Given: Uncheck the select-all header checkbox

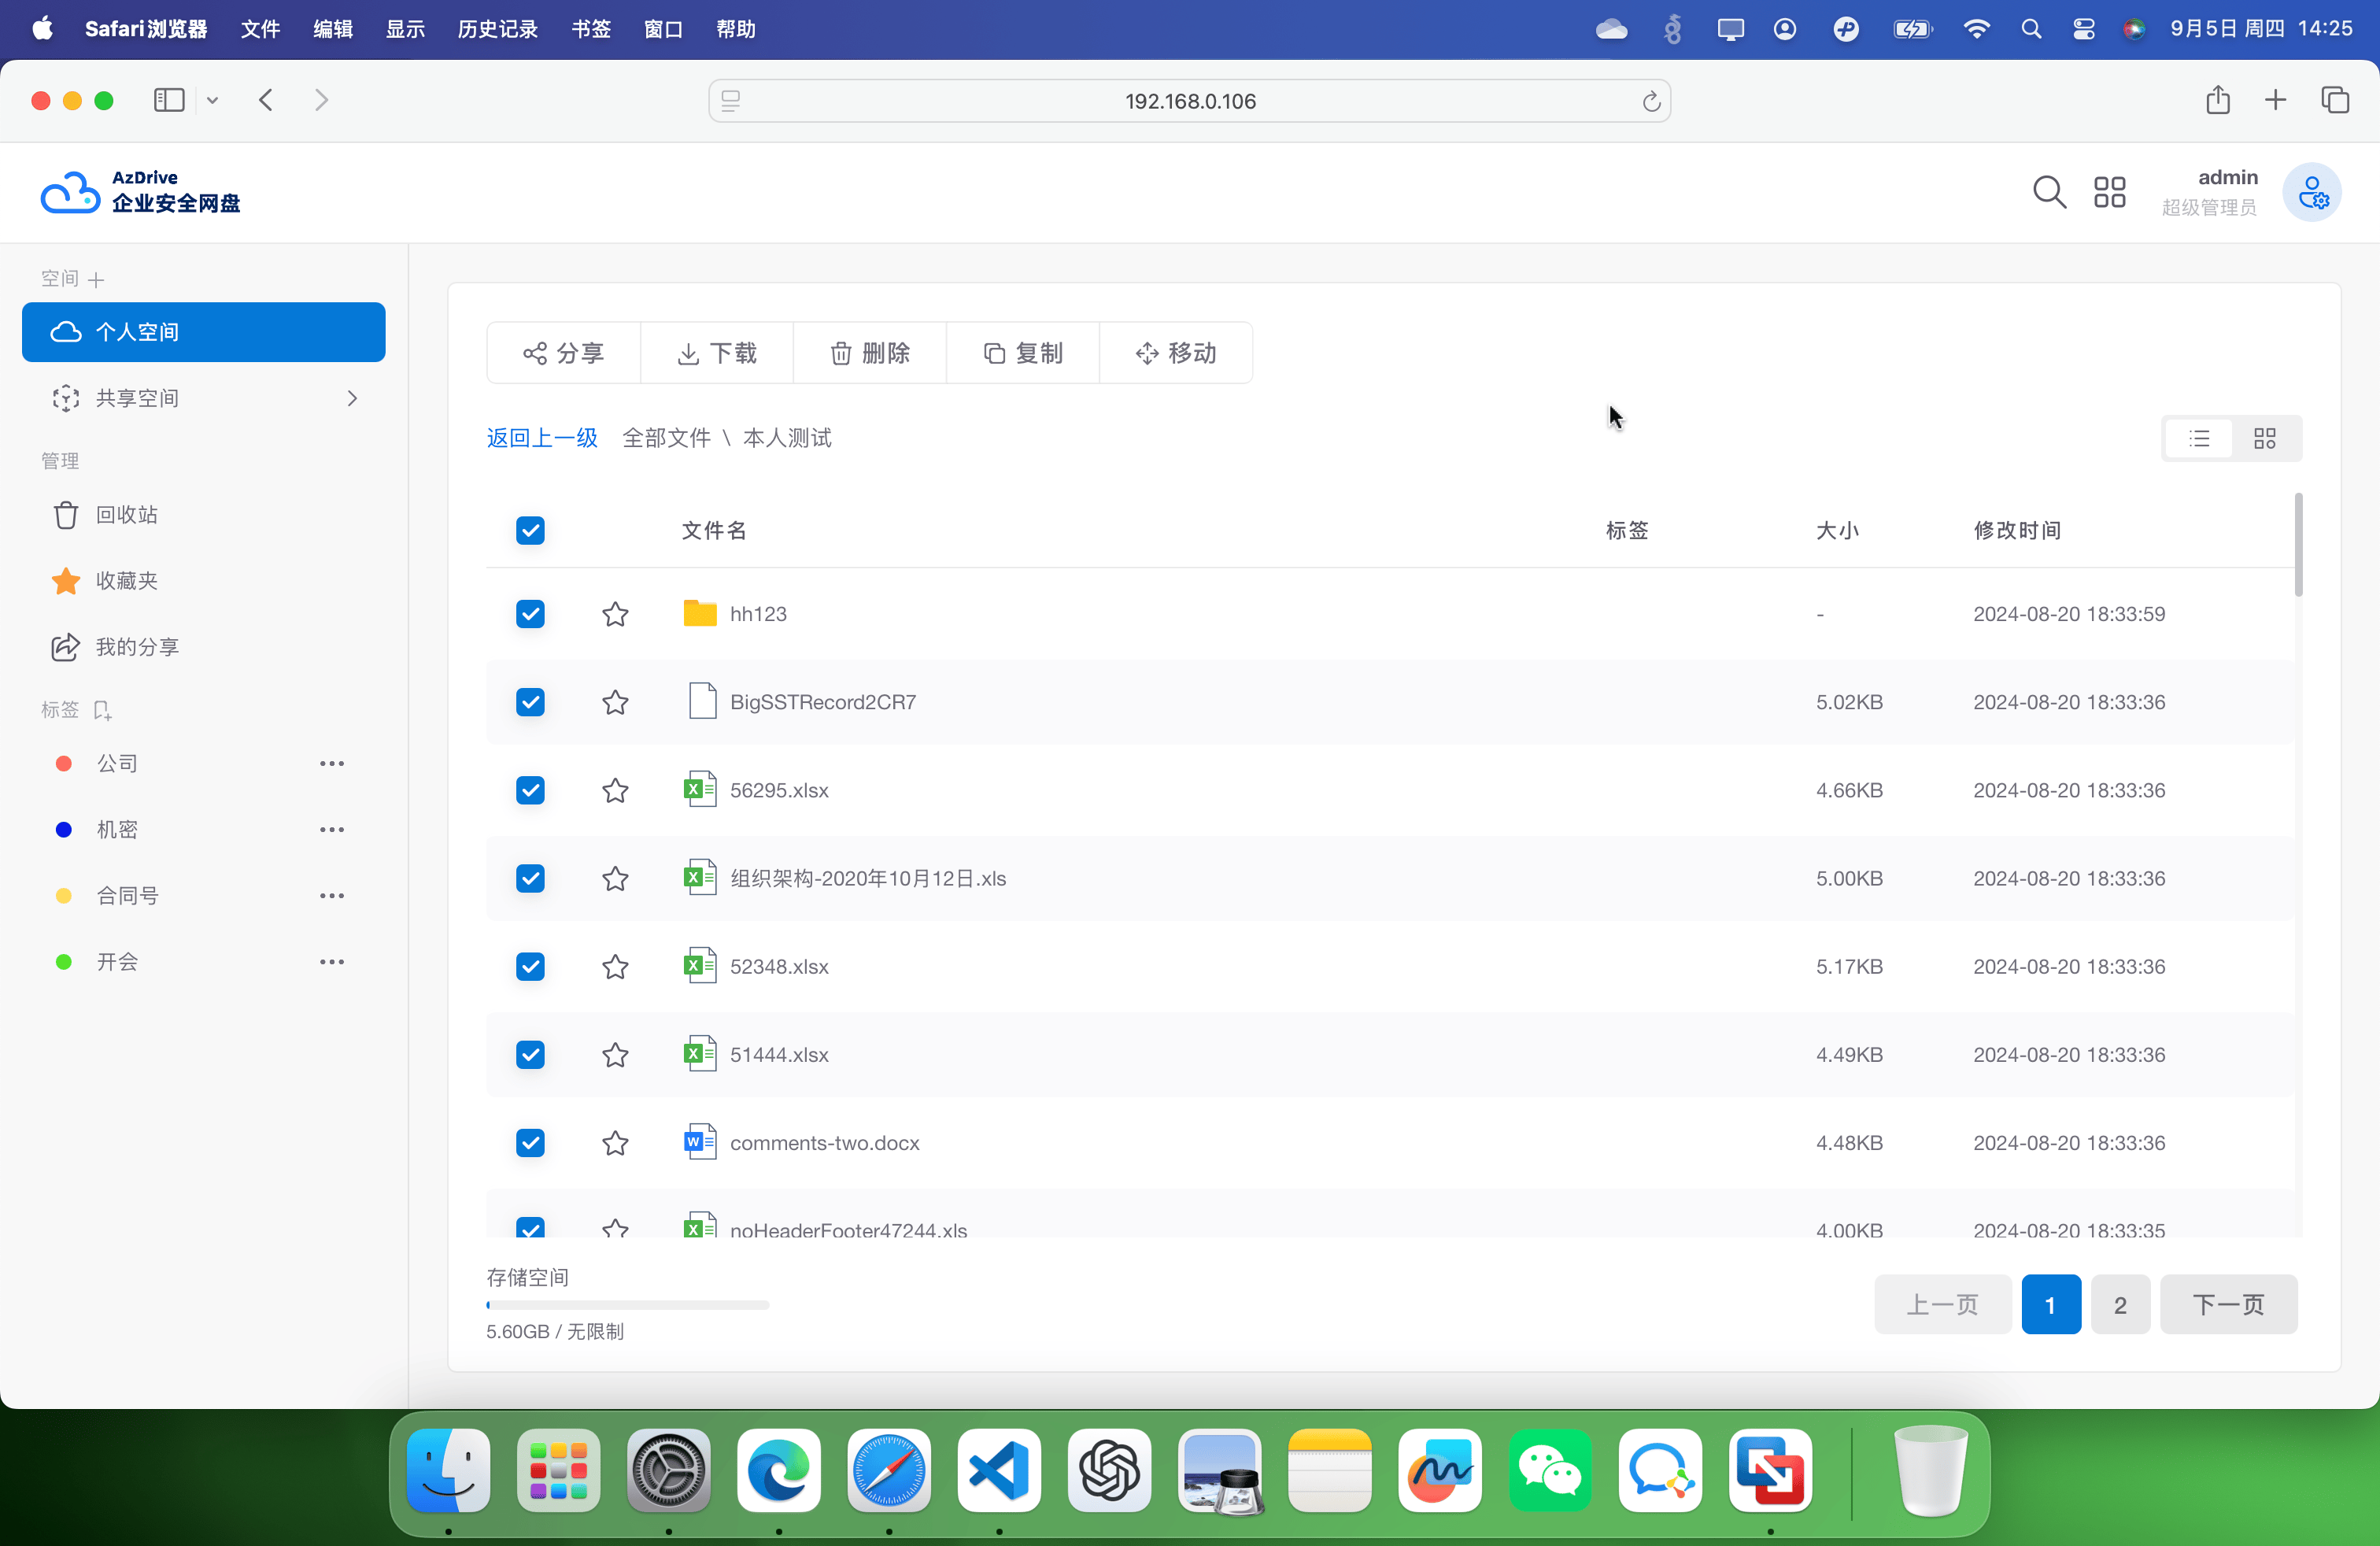Looking at the screenshot, I should tap(530, 530).
